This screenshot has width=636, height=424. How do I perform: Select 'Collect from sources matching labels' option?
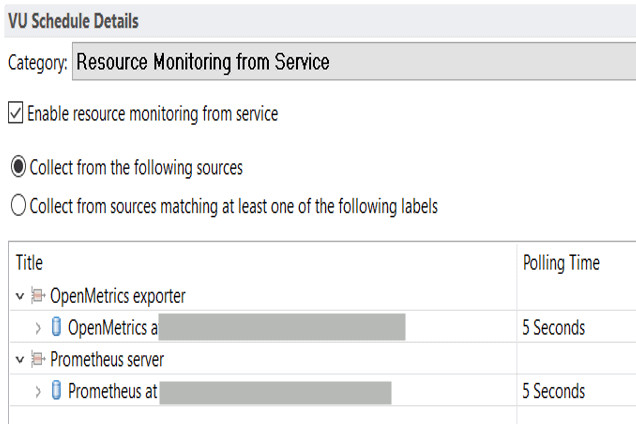point(18,207)
